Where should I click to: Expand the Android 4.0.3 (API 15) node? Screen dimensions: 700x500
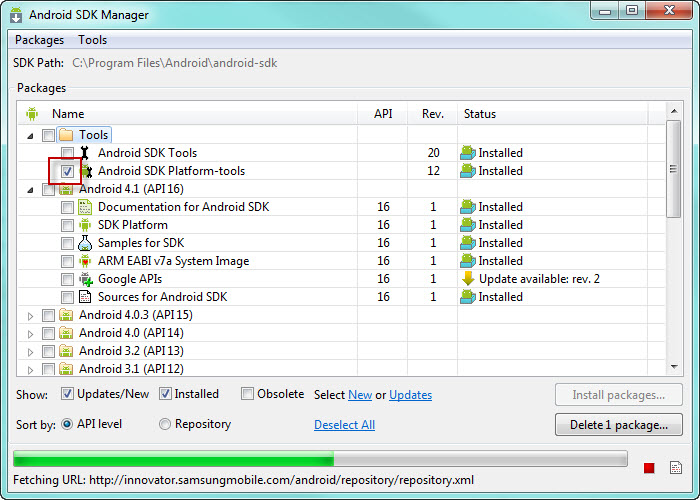pos(30,316)
